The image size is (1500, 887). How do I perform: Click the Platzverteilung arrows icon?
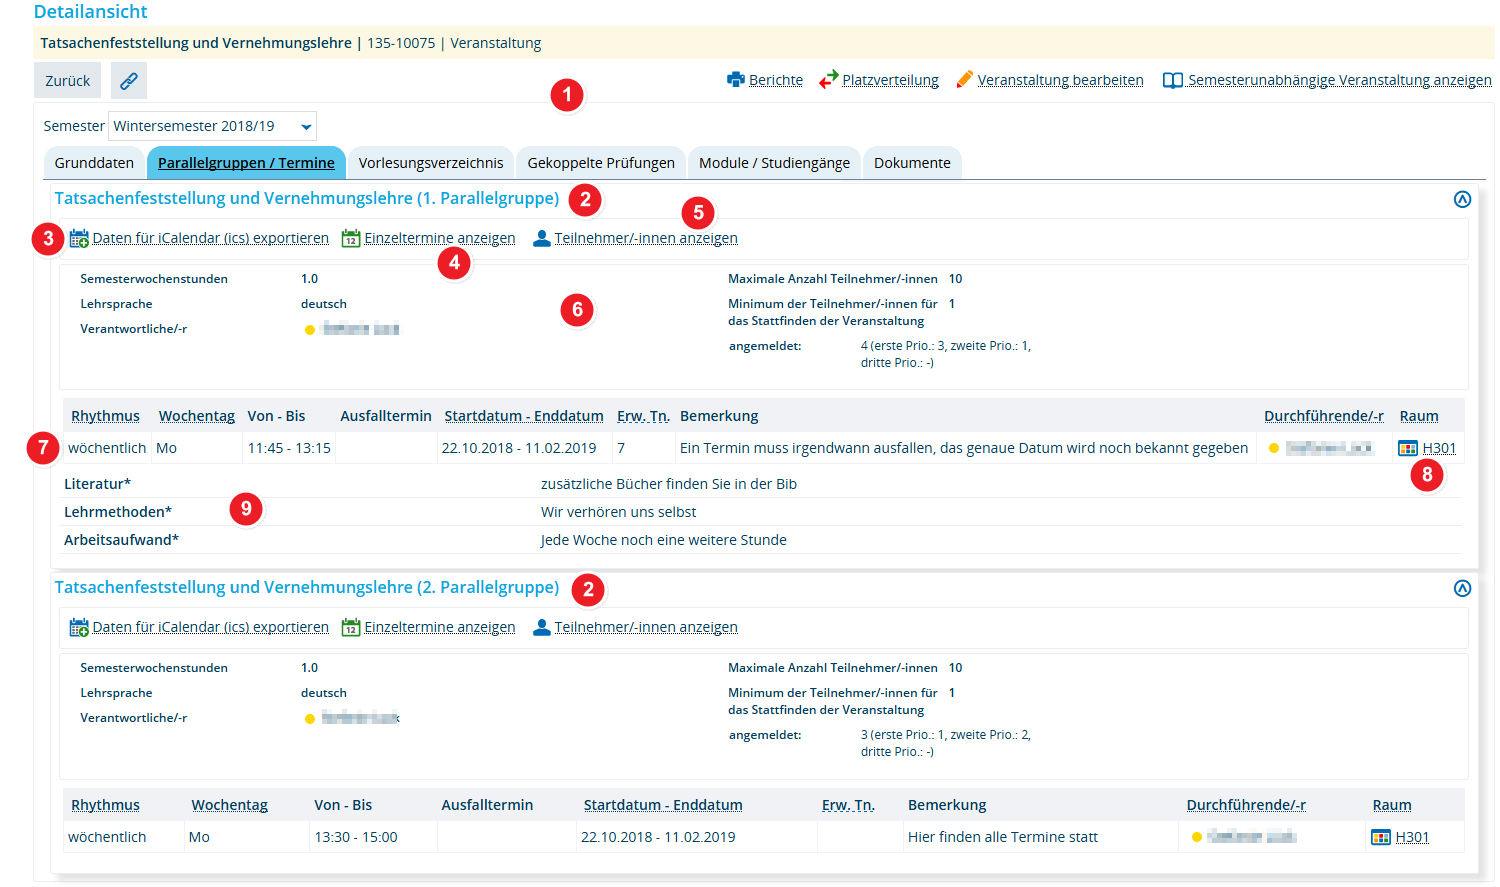(828, 80)
